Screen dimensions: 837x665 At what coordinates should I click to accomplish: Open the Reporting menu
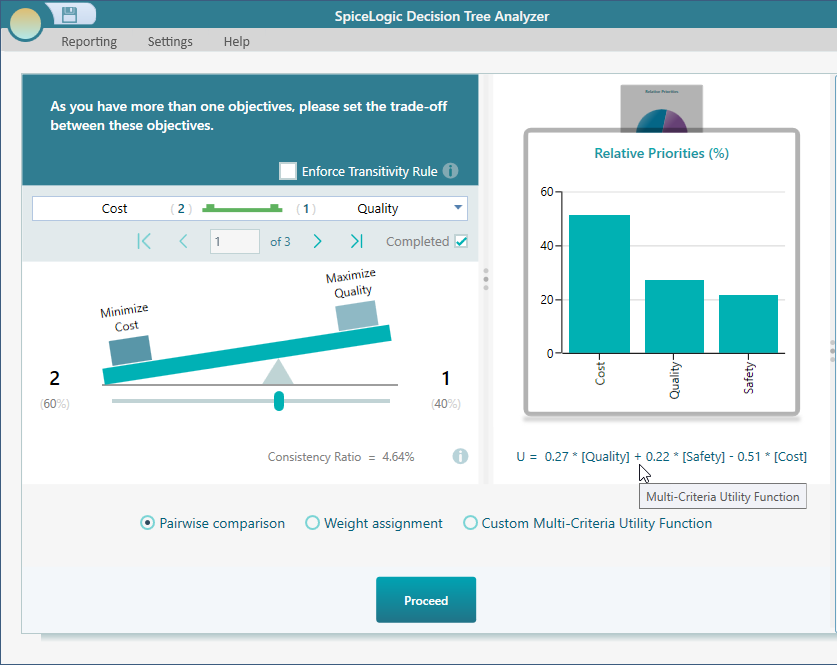(x=89, y=42)
